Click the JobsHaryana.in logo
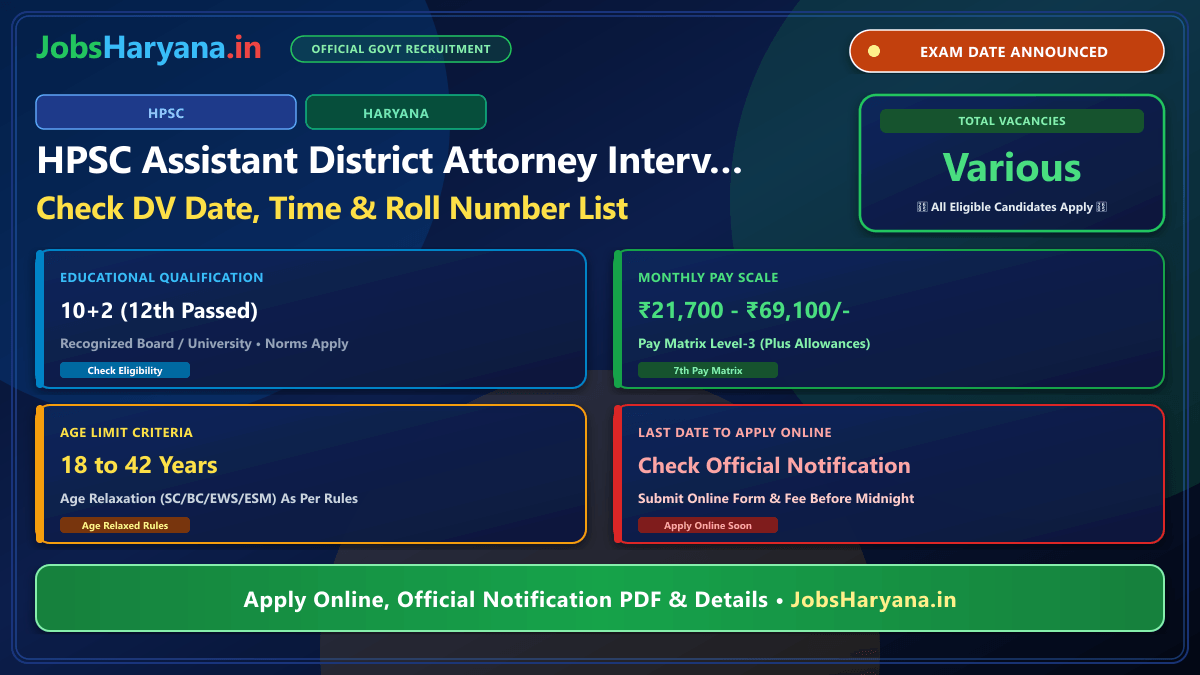The height and width of the screenshot is (675, 1200). (149, 48)
